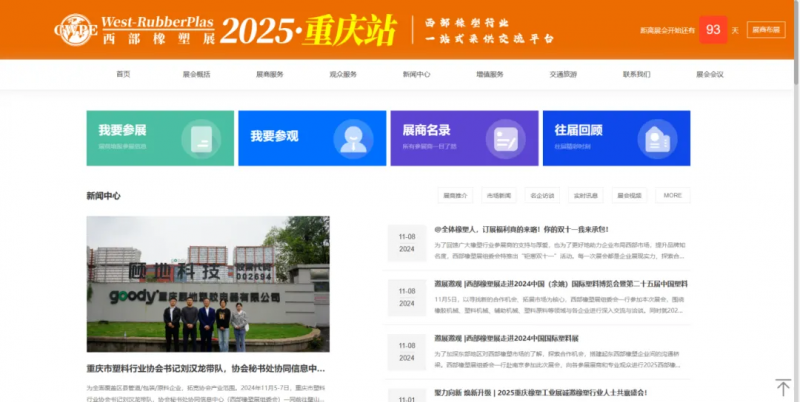Switch to the 展商推介 news tab
This screenshot has height=402, width=800.
pos(454,196)
